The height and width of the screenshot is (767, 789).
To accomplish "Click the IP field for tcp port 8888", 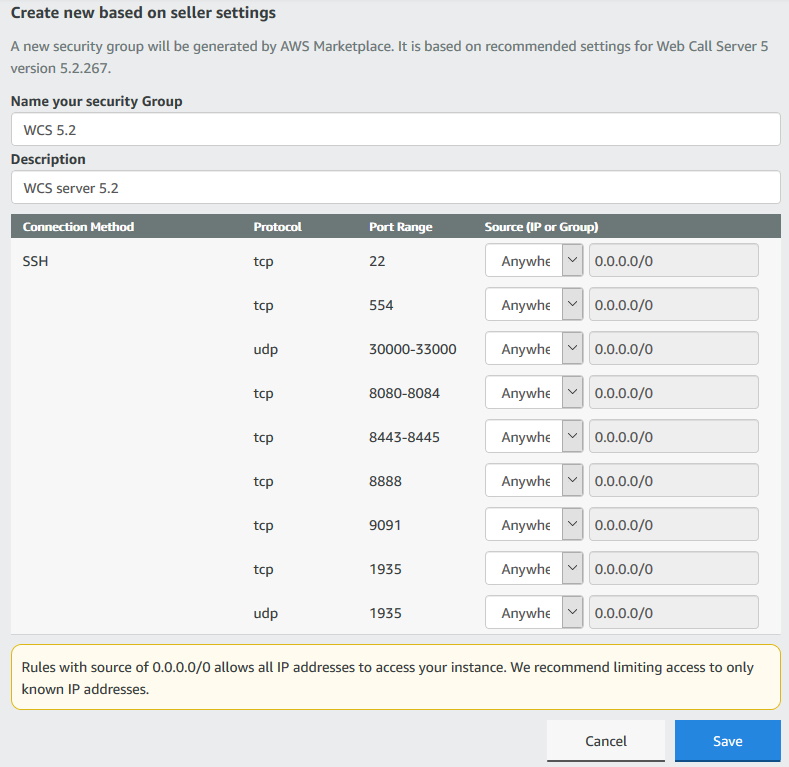I will (673, 481).
